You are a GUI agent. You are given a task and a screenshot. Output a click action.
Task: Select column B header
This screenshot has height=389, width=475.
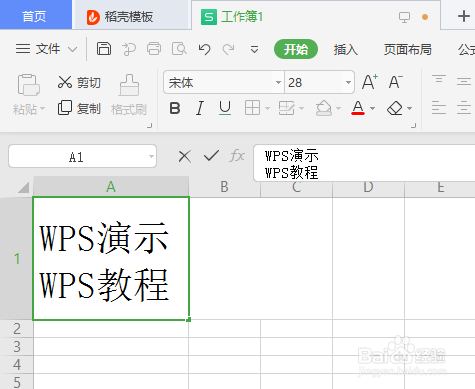[x=224, y=187]
